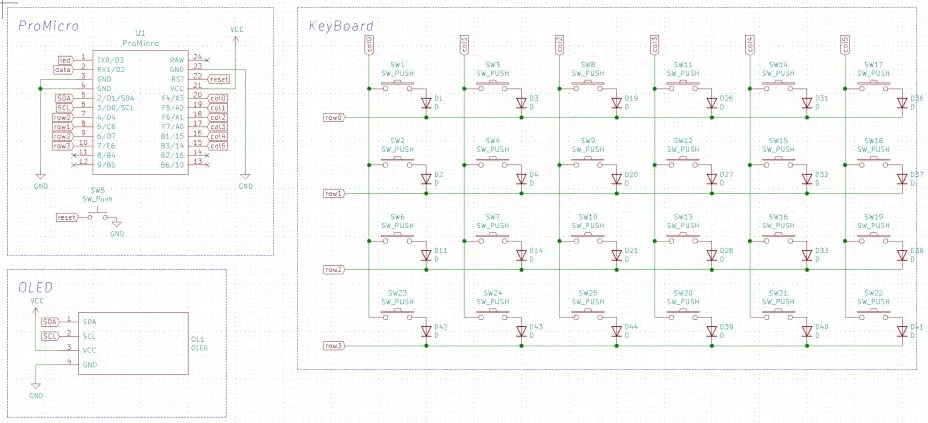Image resolution: width=928 pixels, height=423 pixels.
Task: Select the SW13 push switch symbol
Action: (683, 238)
